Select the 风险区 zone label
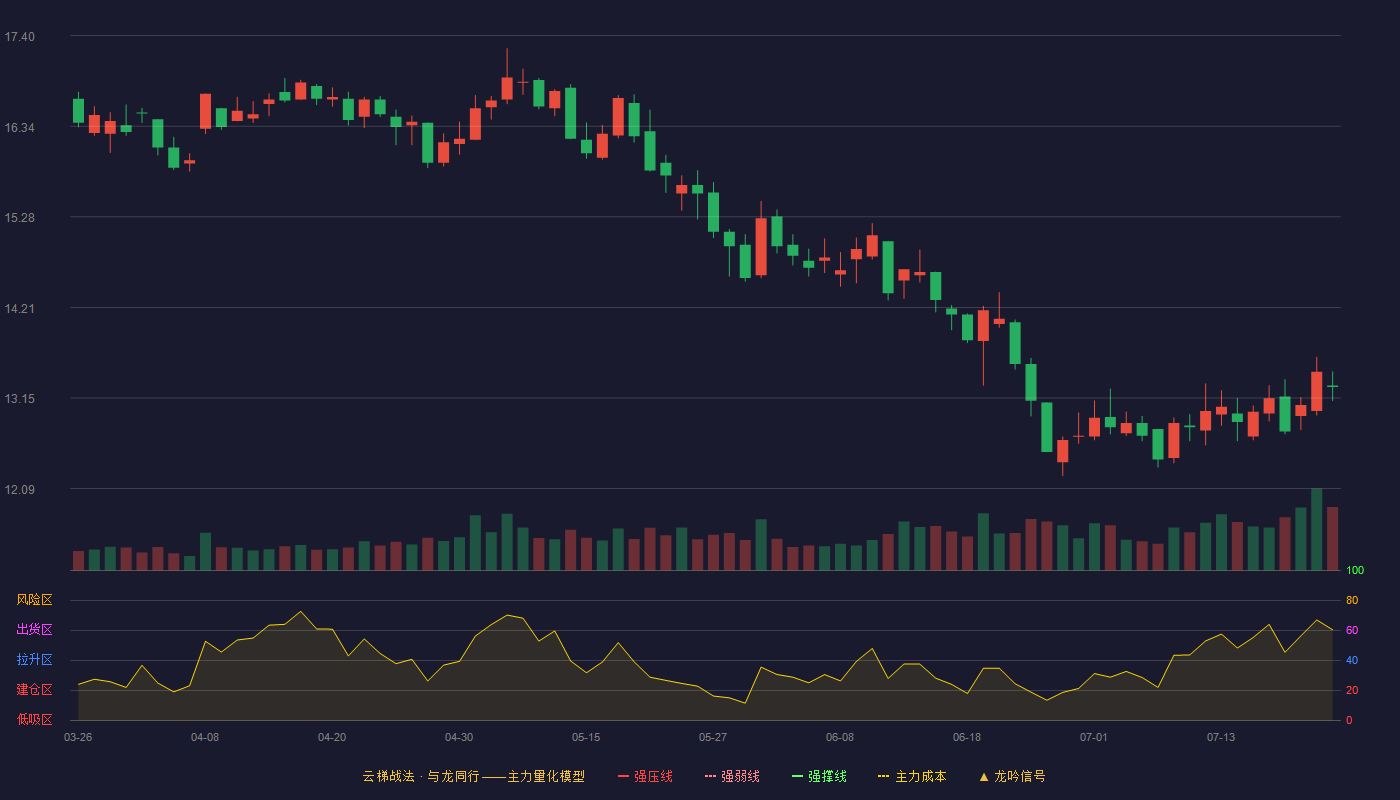This screenshot has height=800, width=1400. pyautogui.click(x=34, y=600)
